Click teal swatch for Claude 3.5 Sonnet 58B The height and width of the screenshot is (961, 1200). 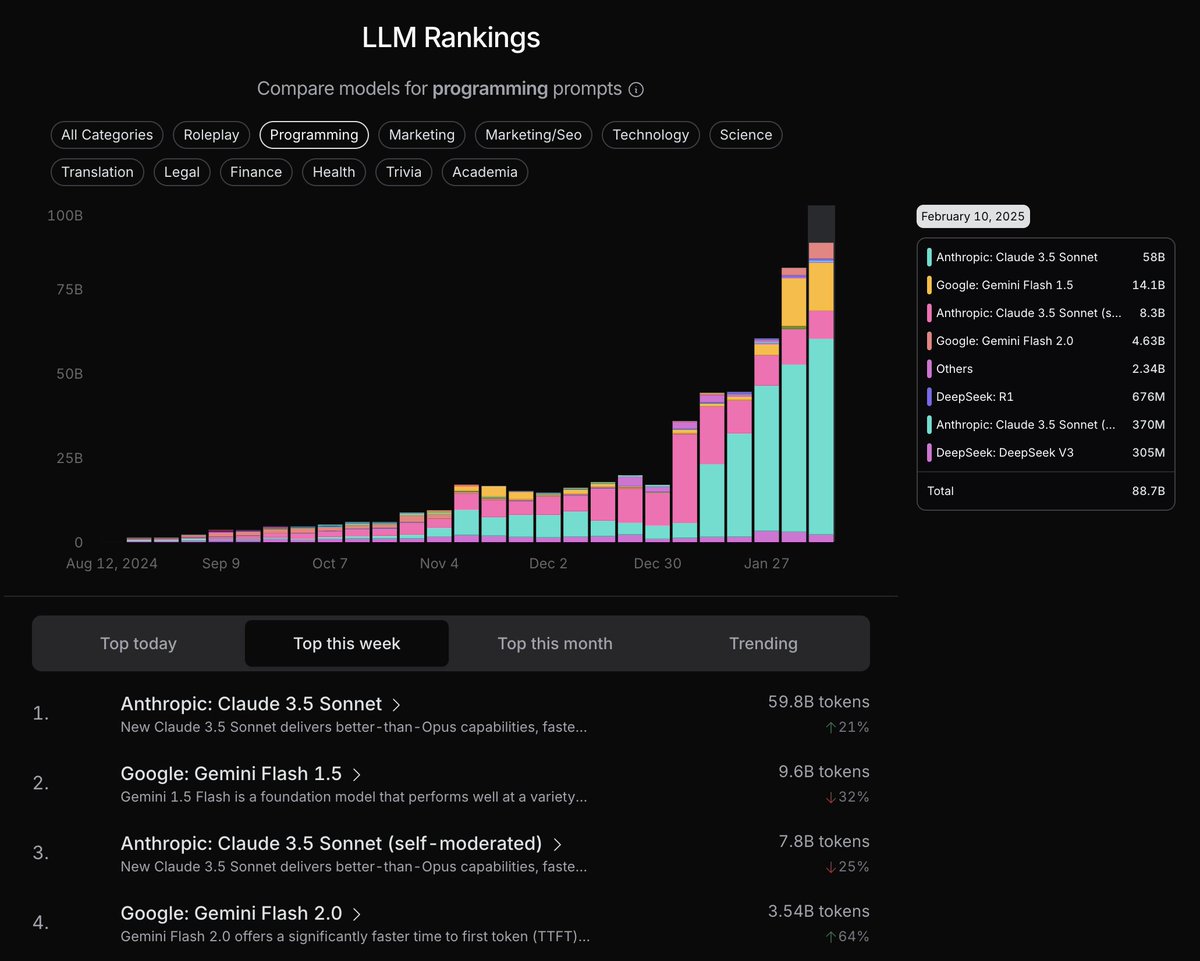click(930, 257)
